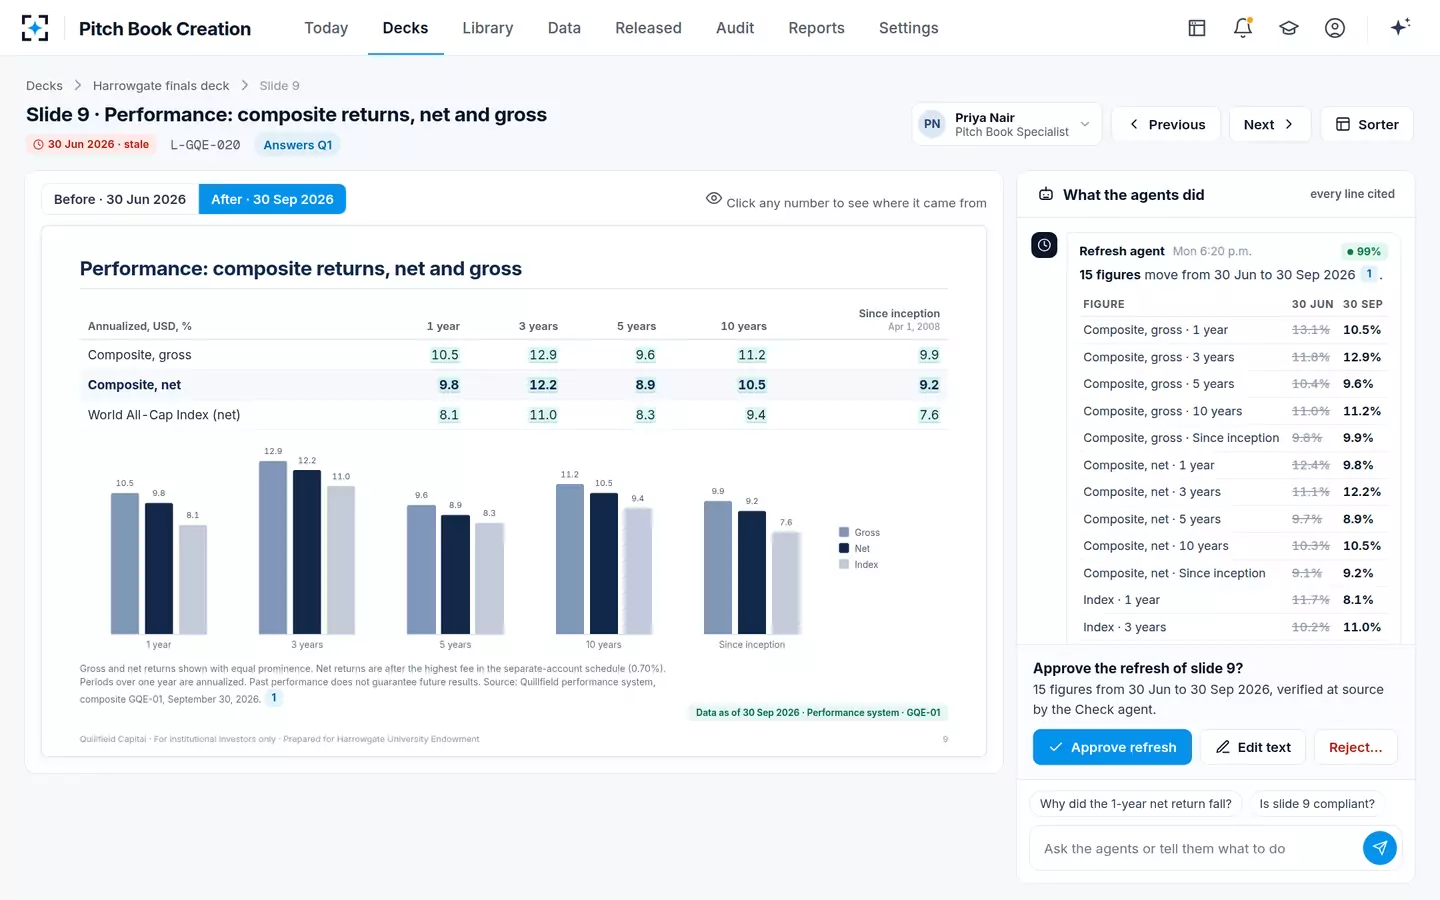1440x900 pixels.
Task: Open the Reports tab
Action: point(816,28)
